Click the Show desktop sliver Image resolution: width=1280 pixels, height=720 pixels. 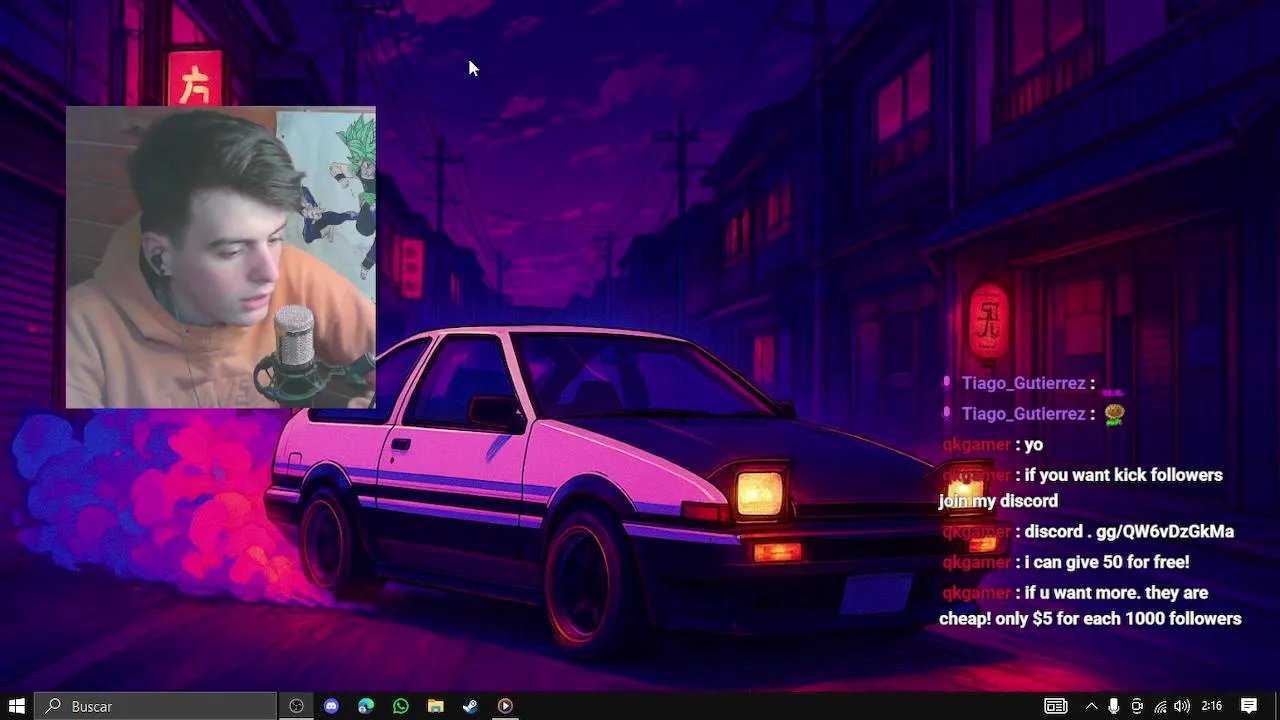pos(1277,706)
